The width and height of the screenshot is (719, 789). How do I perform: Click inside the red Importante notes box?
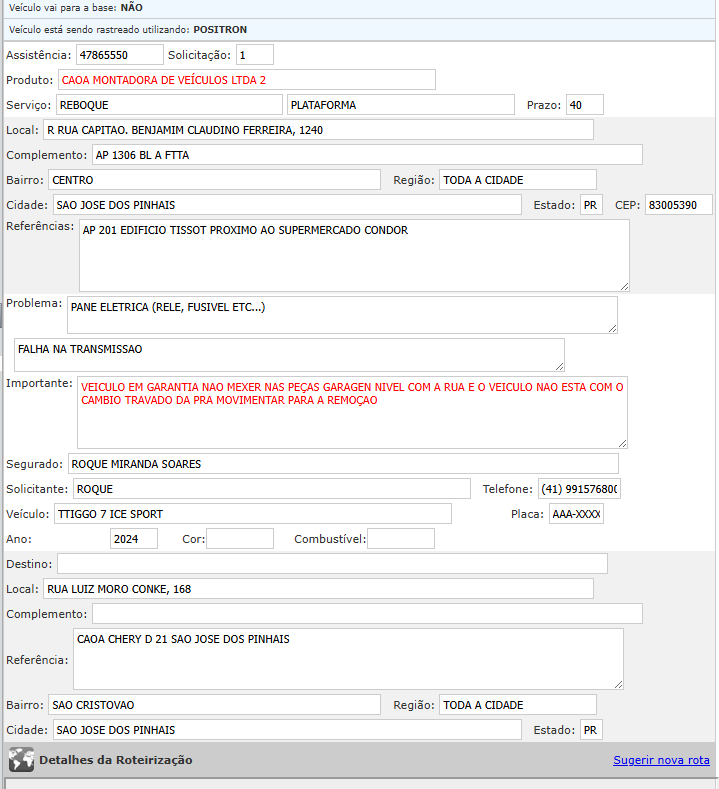pyautogui.click(x=352, y=412)
